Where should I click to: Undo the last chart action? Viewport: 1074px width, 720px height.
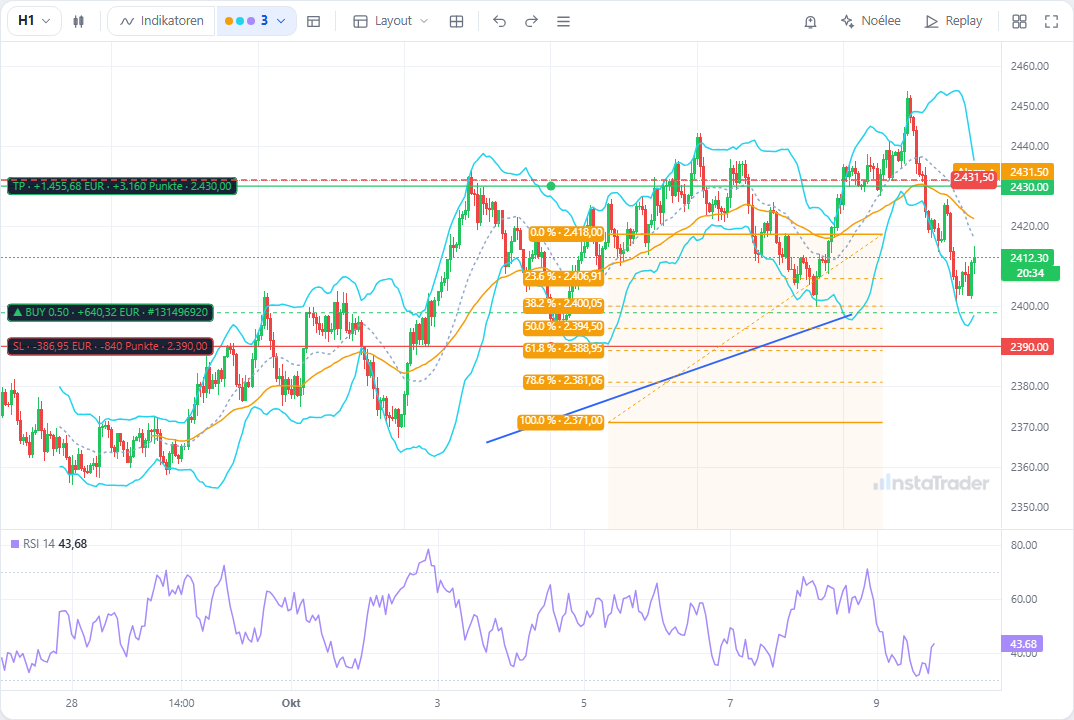point(499,21)
